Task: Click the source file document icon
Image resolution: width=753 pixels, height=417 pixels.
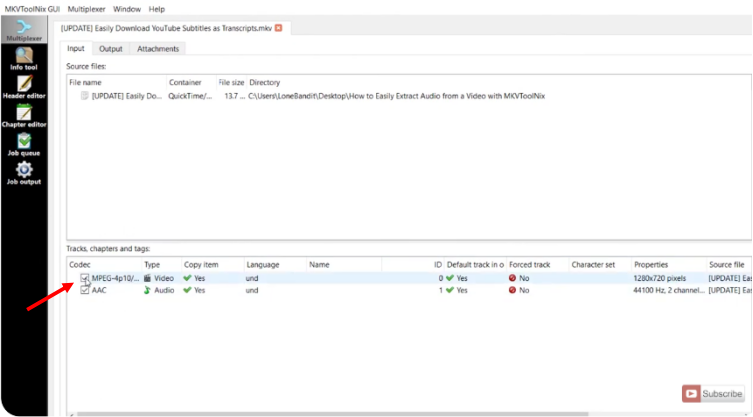Action: (85, 96)
